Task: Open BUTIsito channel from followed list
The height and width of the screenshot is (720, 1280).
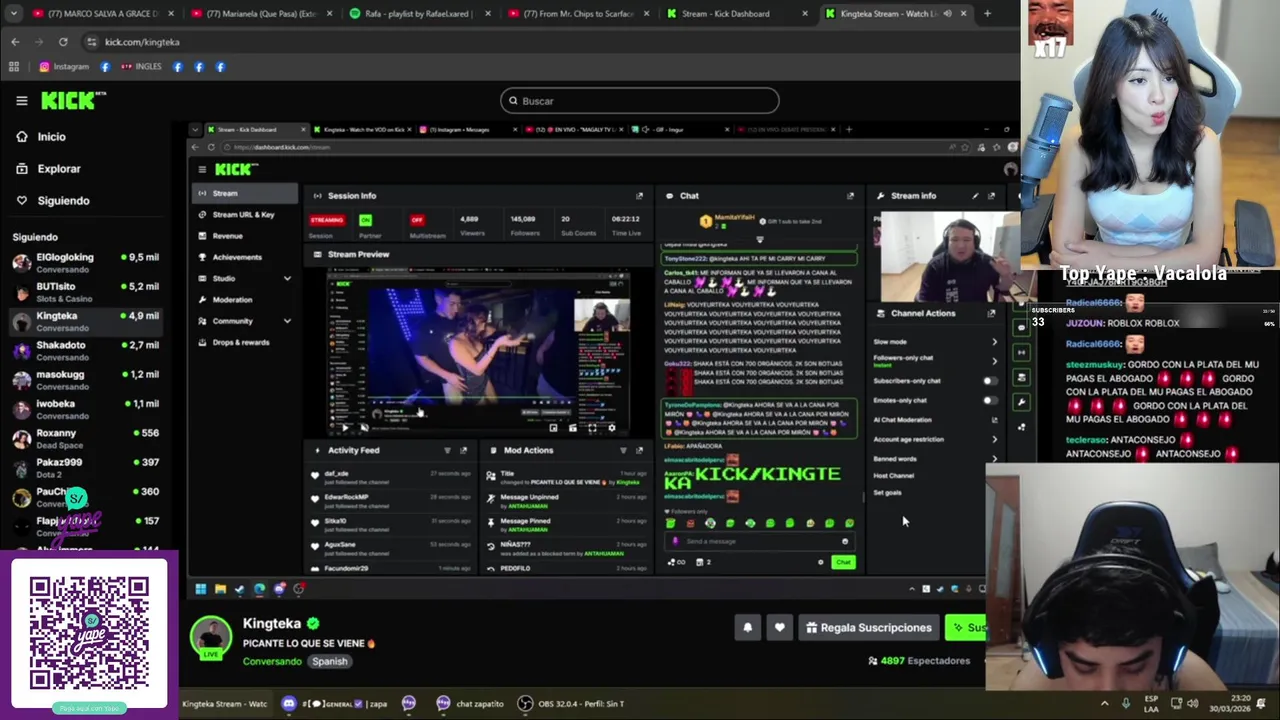Action: [x=85, y=292]
